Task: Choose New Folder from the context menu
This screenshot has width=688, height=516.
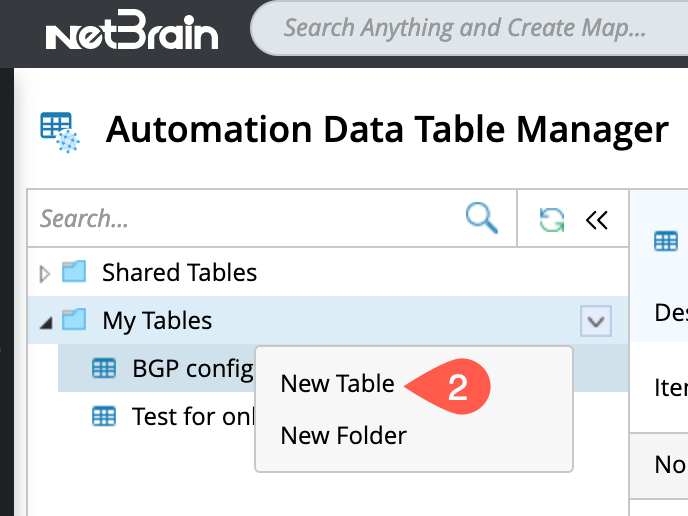Action: 344,436
